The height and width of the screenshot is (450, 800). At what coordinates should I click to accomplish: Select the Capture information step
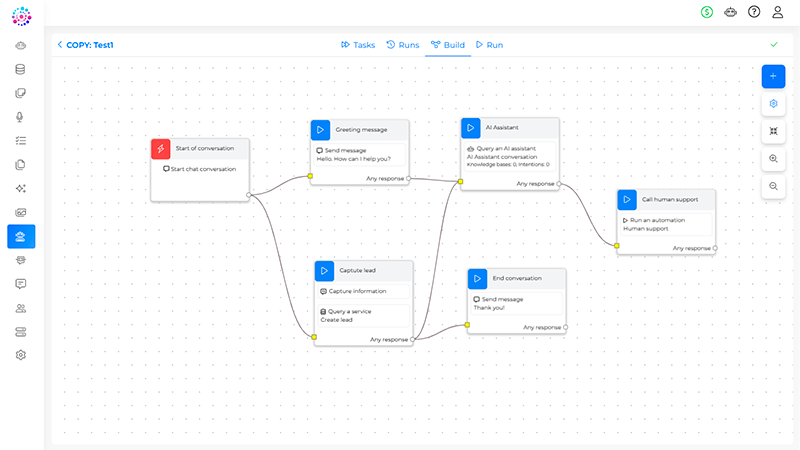click(363, 291)
